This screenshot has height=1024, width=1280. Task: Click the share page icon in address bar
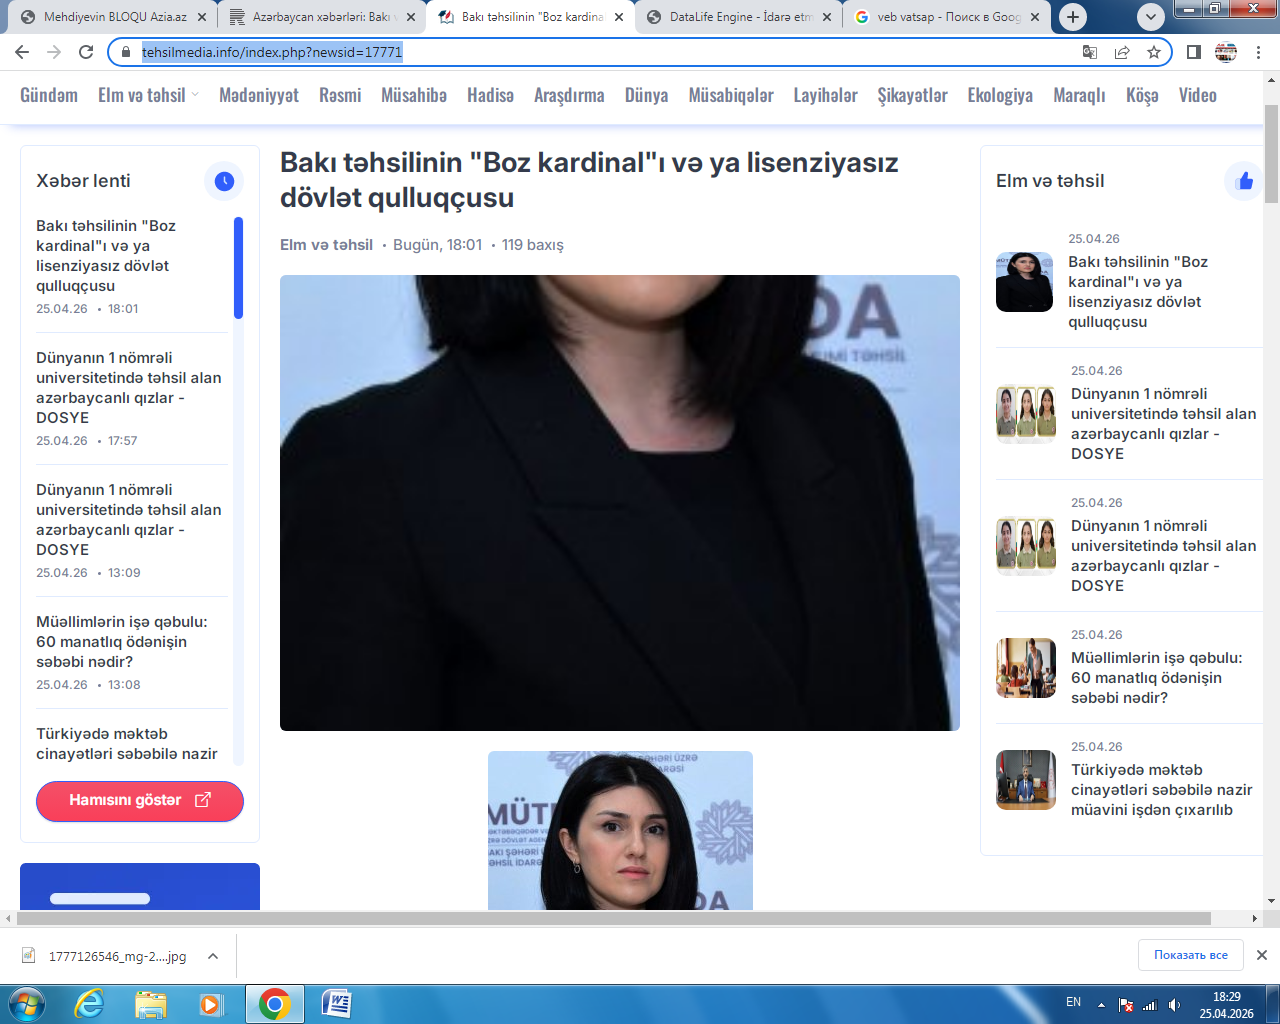click(x=1122, y=52)
